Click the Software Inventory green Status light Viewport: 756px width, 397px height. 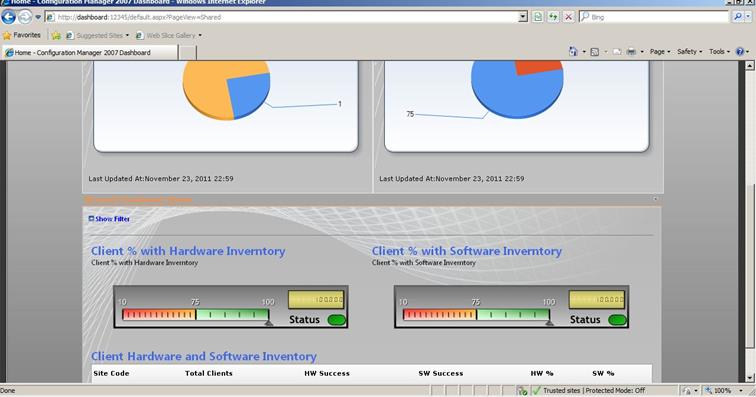click(x=617, y=320)
